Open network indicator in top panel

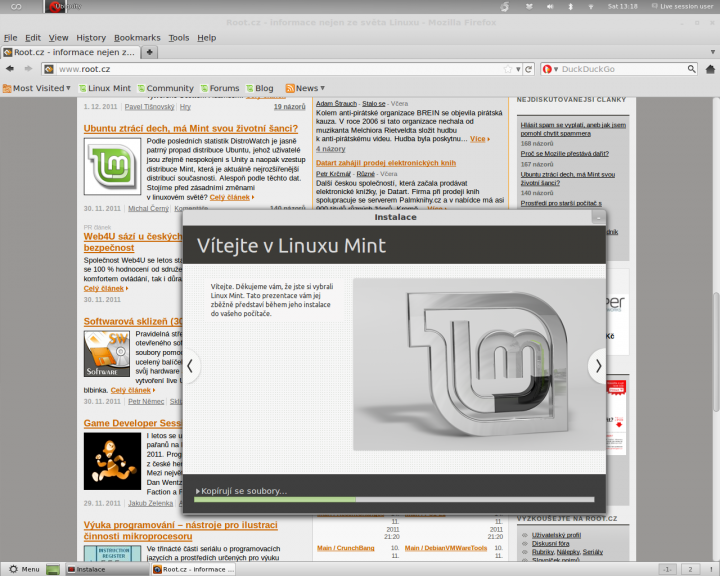pyautogui.click(x=591, y=6)
